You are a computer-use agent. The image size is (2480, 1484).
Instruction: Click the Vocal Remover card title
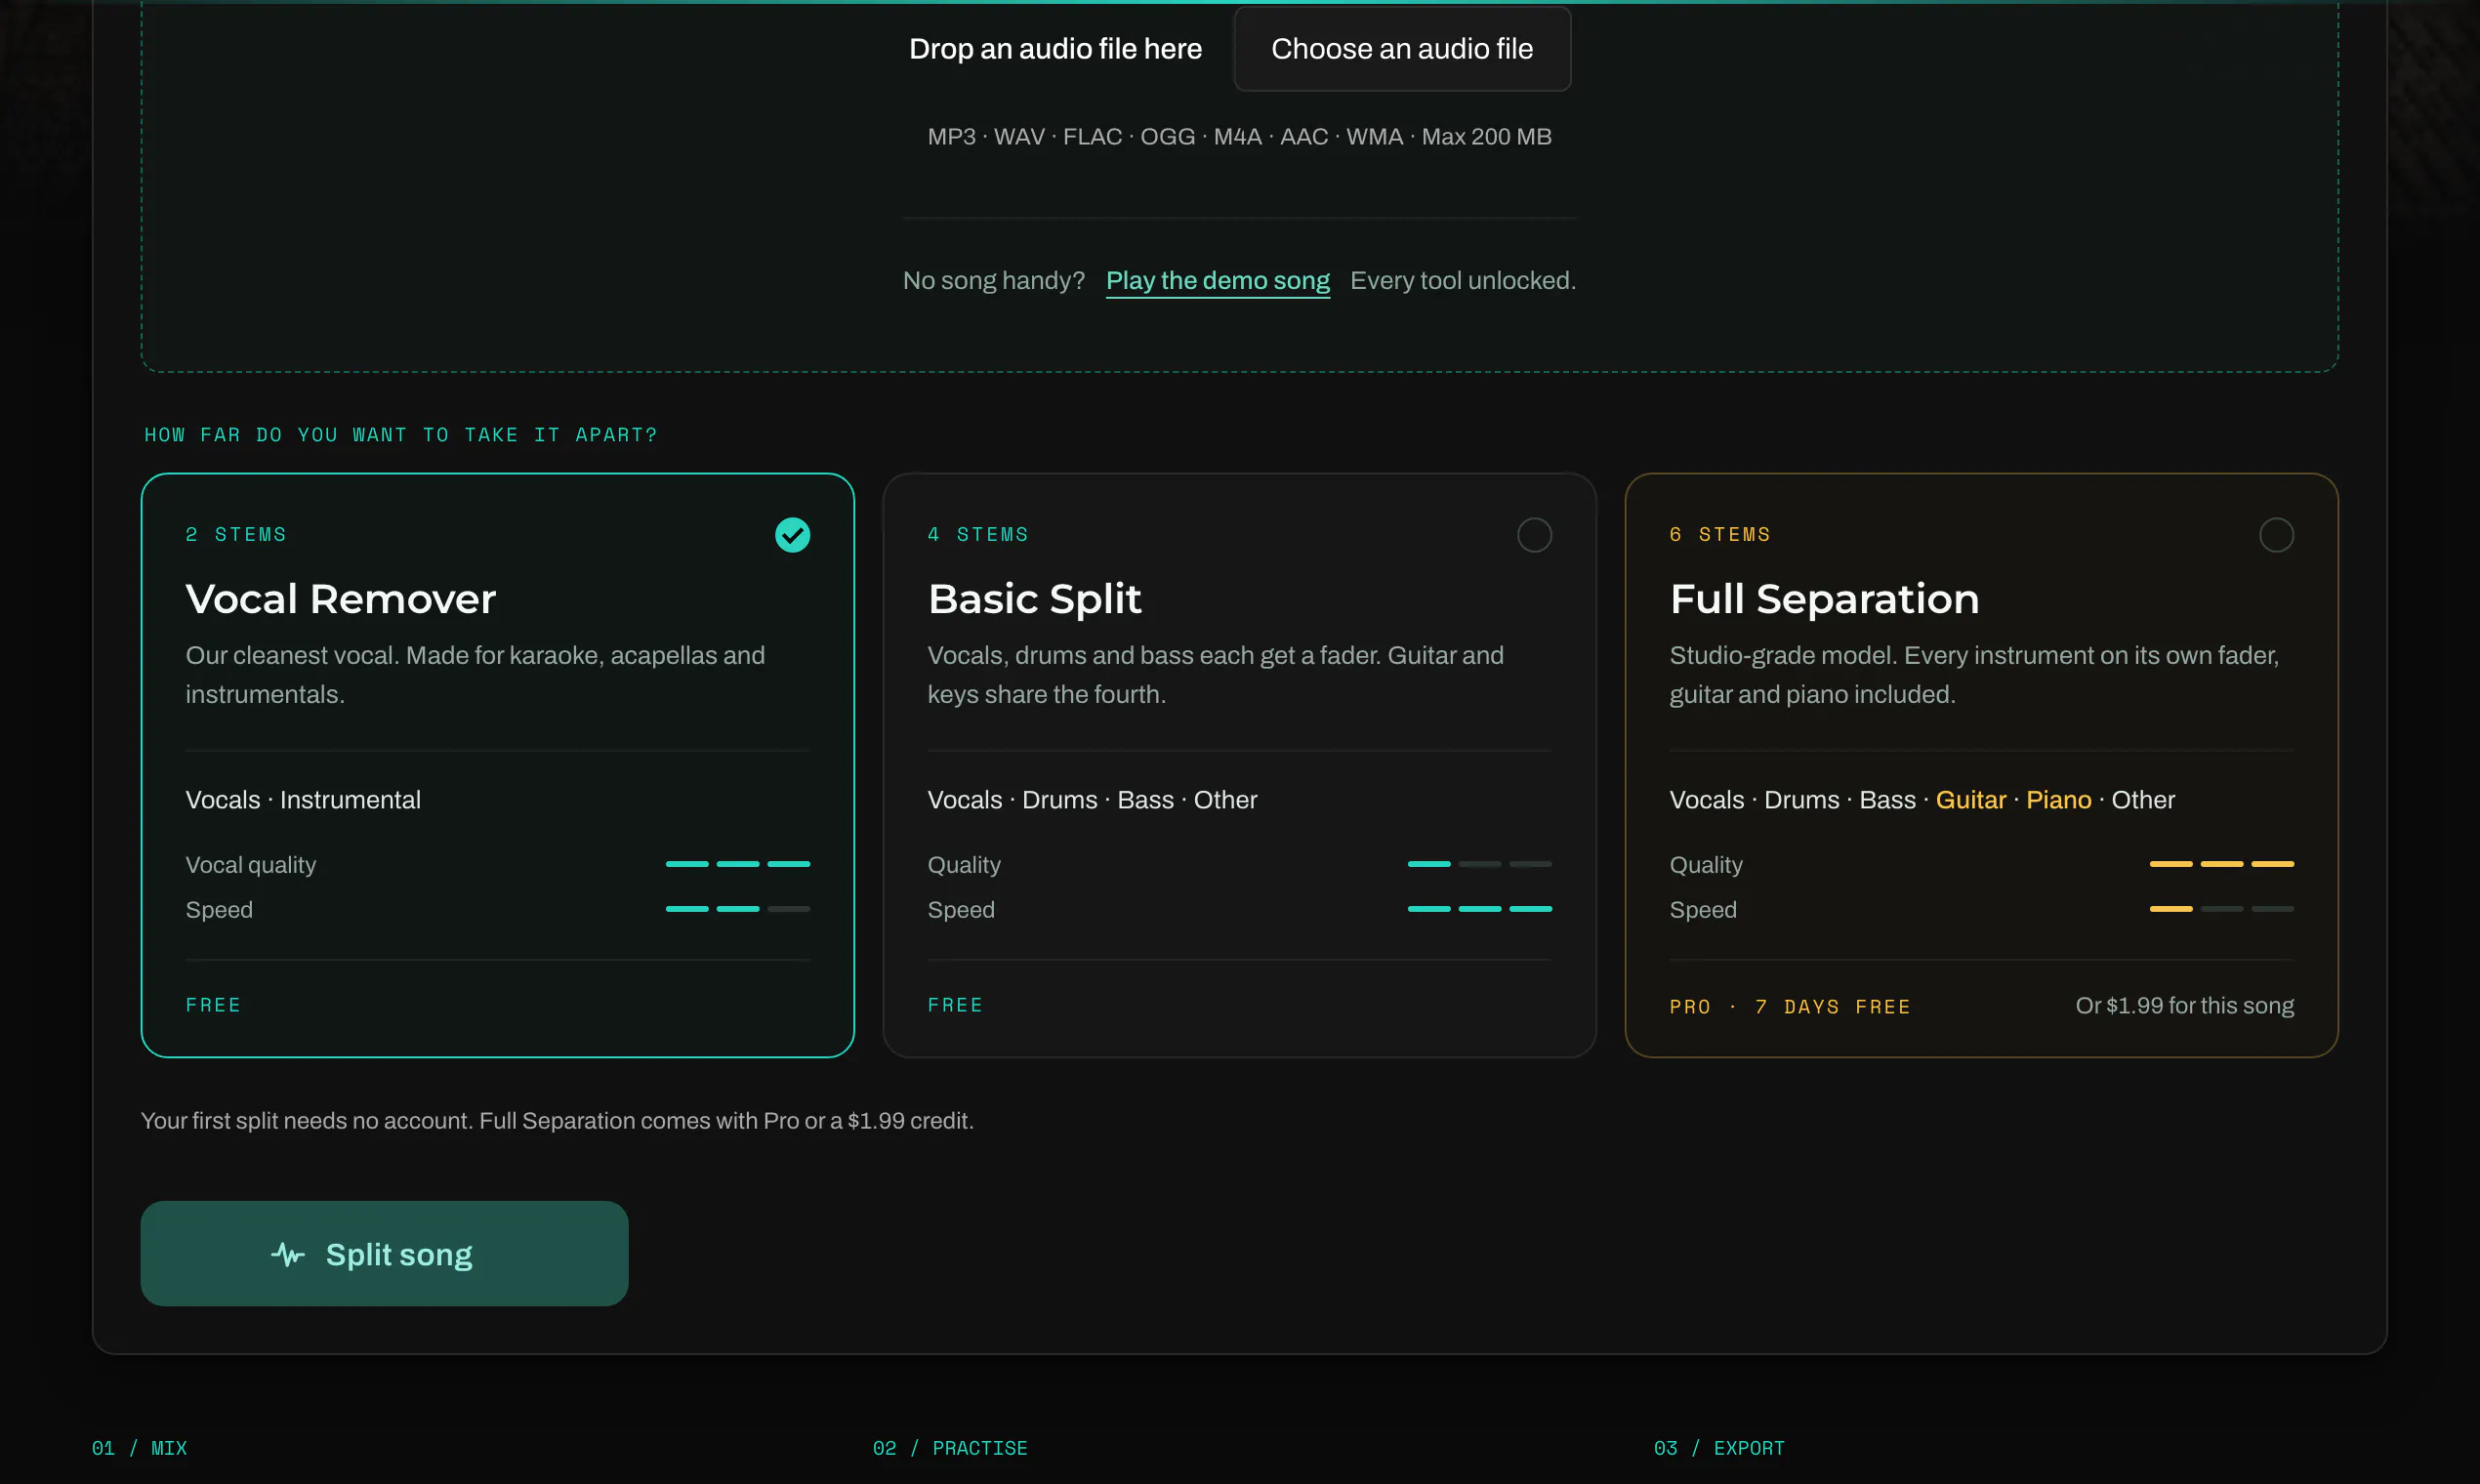point(340,599)
